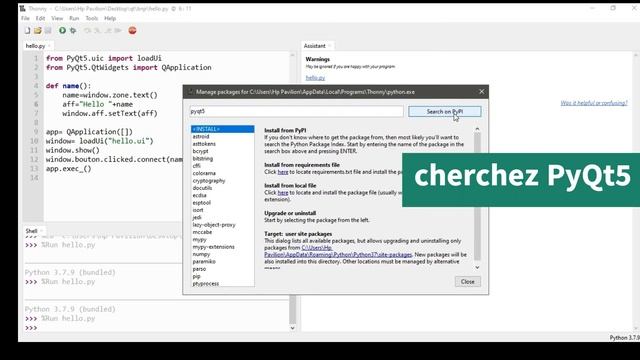Click the Save file toolbar icon
Viewport: 640px width, 360px height.
coord(48,31)
